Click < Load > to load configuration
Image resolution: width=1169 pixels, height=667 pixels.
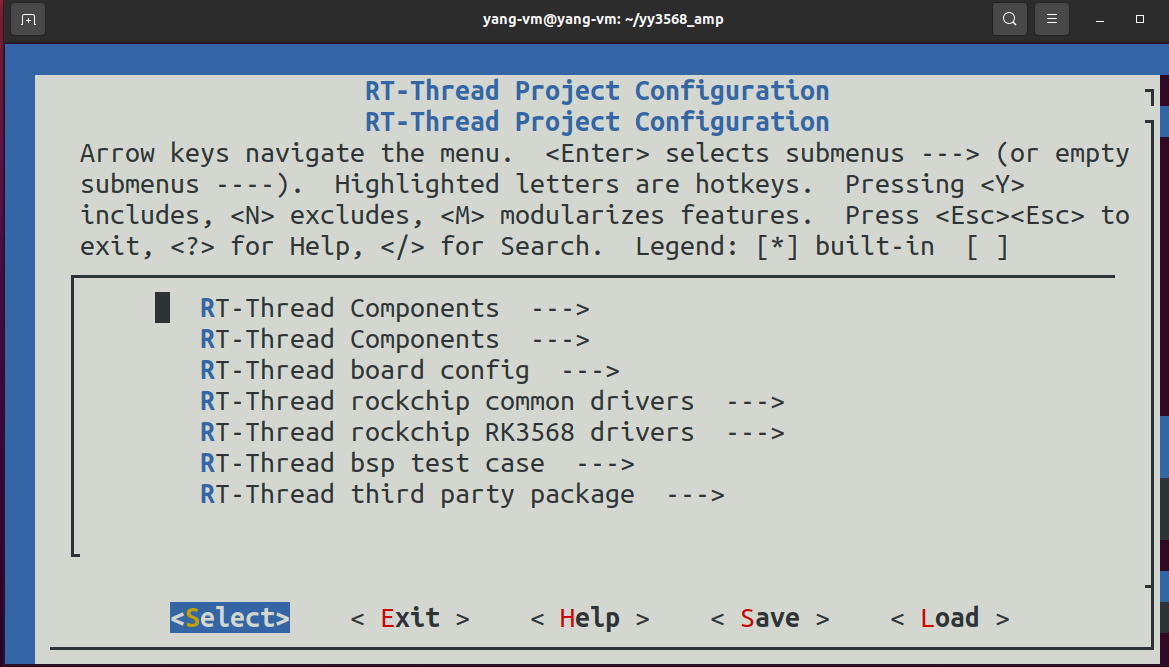point(950,618)
